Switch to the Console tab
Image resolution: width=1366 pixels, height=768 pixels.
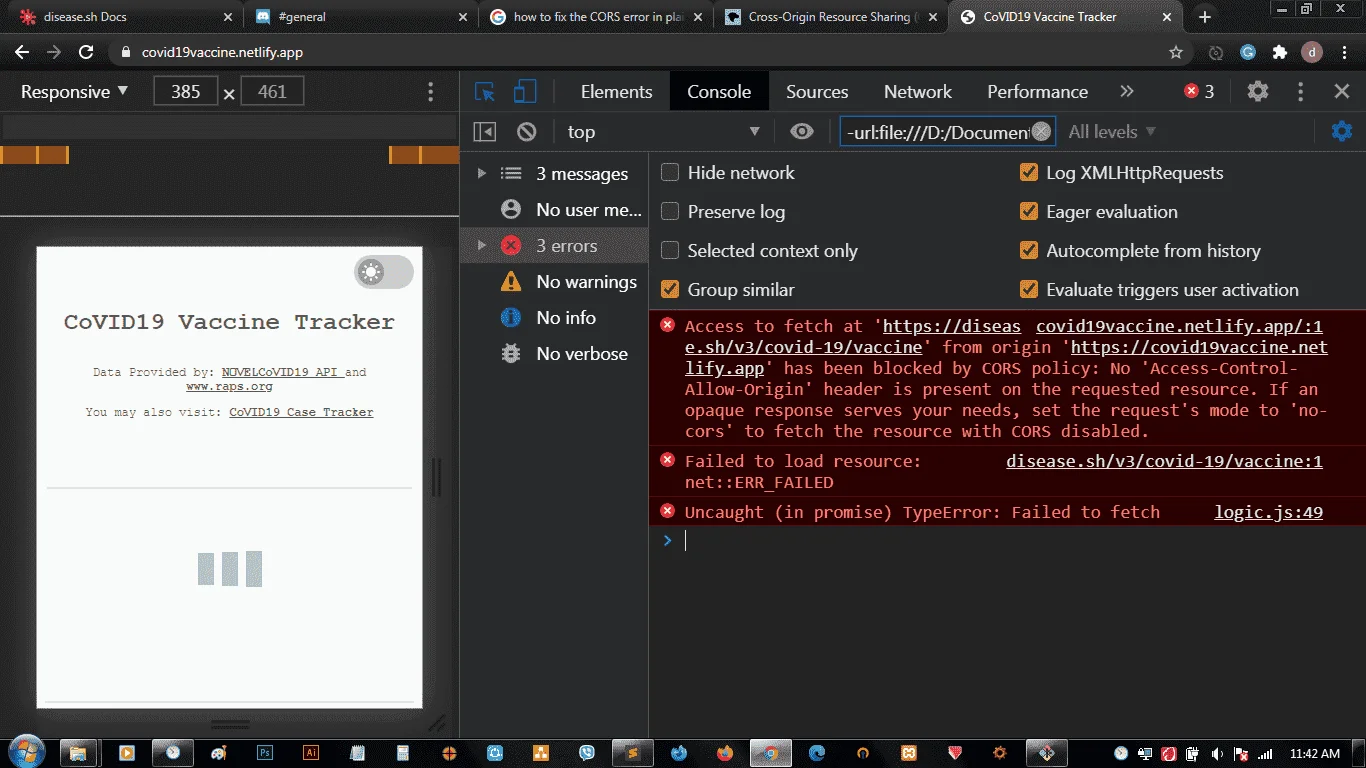719,92
